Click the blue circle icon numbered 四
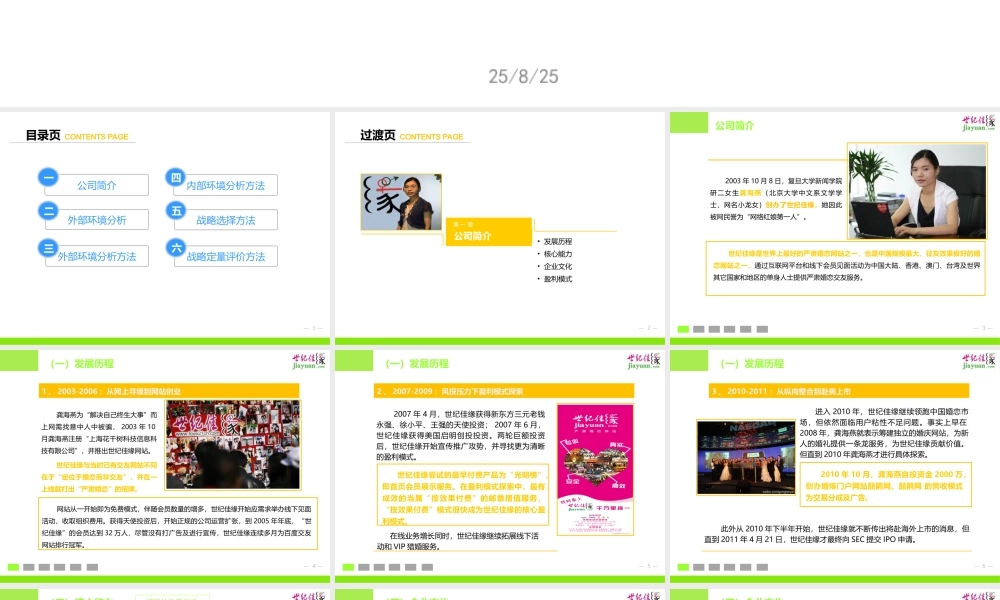 click(176, 177)
